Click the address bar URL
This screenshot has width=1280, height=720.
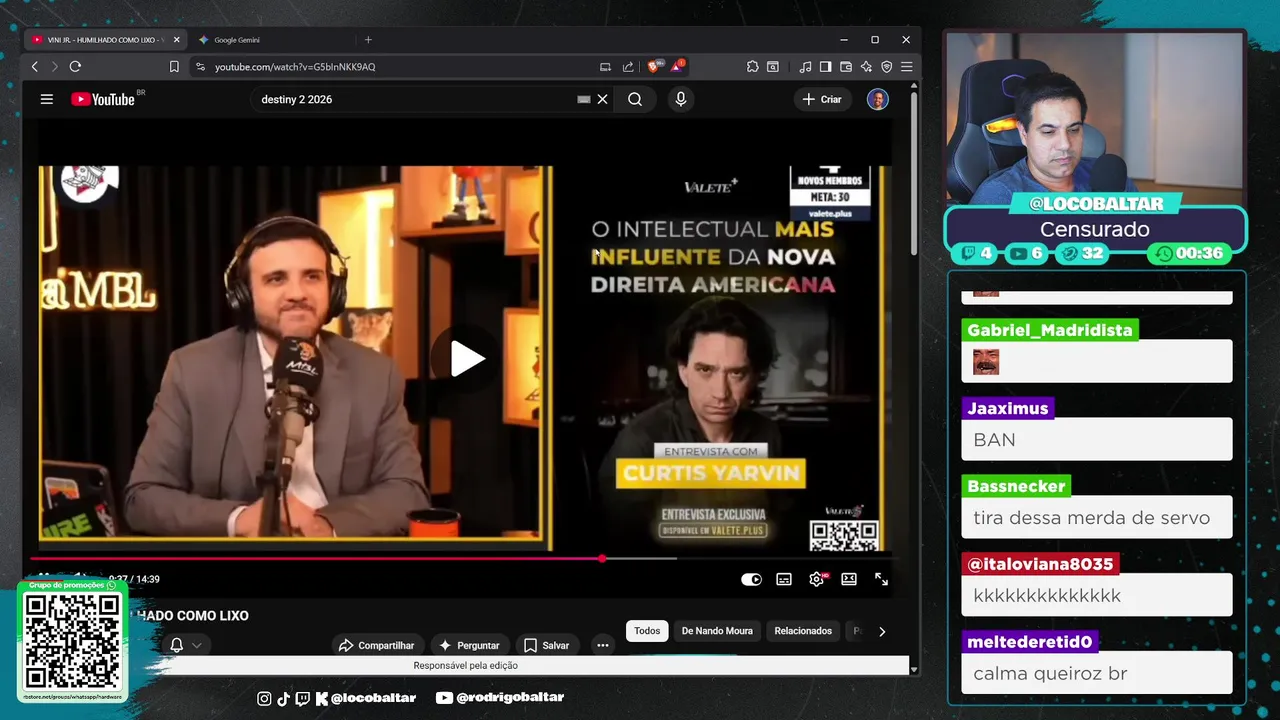295,67
